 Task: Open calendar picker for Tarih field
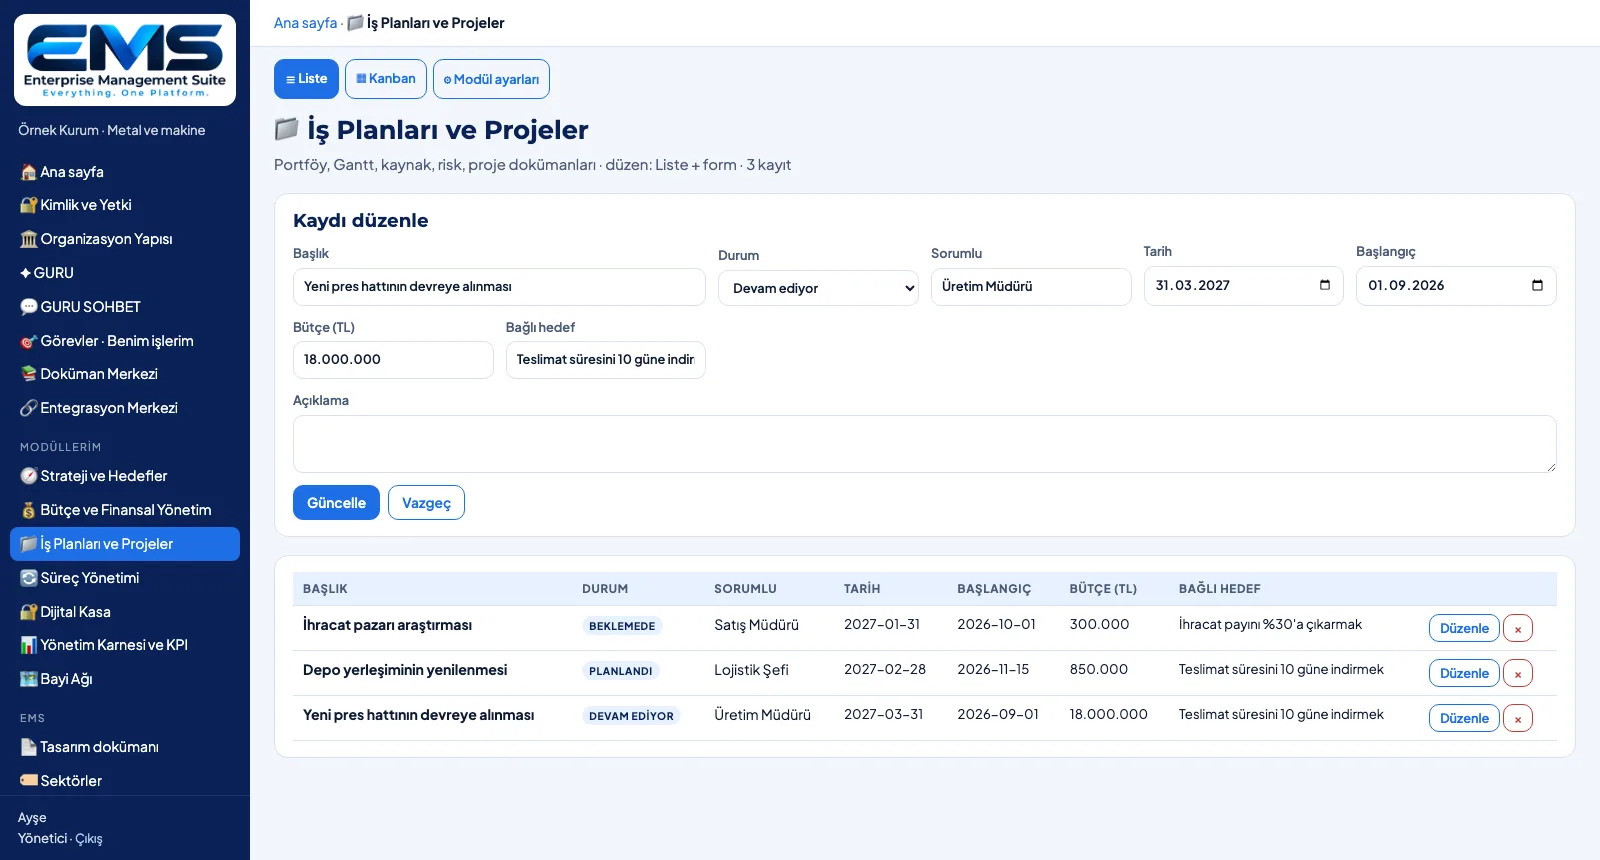tap(1325, 285)
